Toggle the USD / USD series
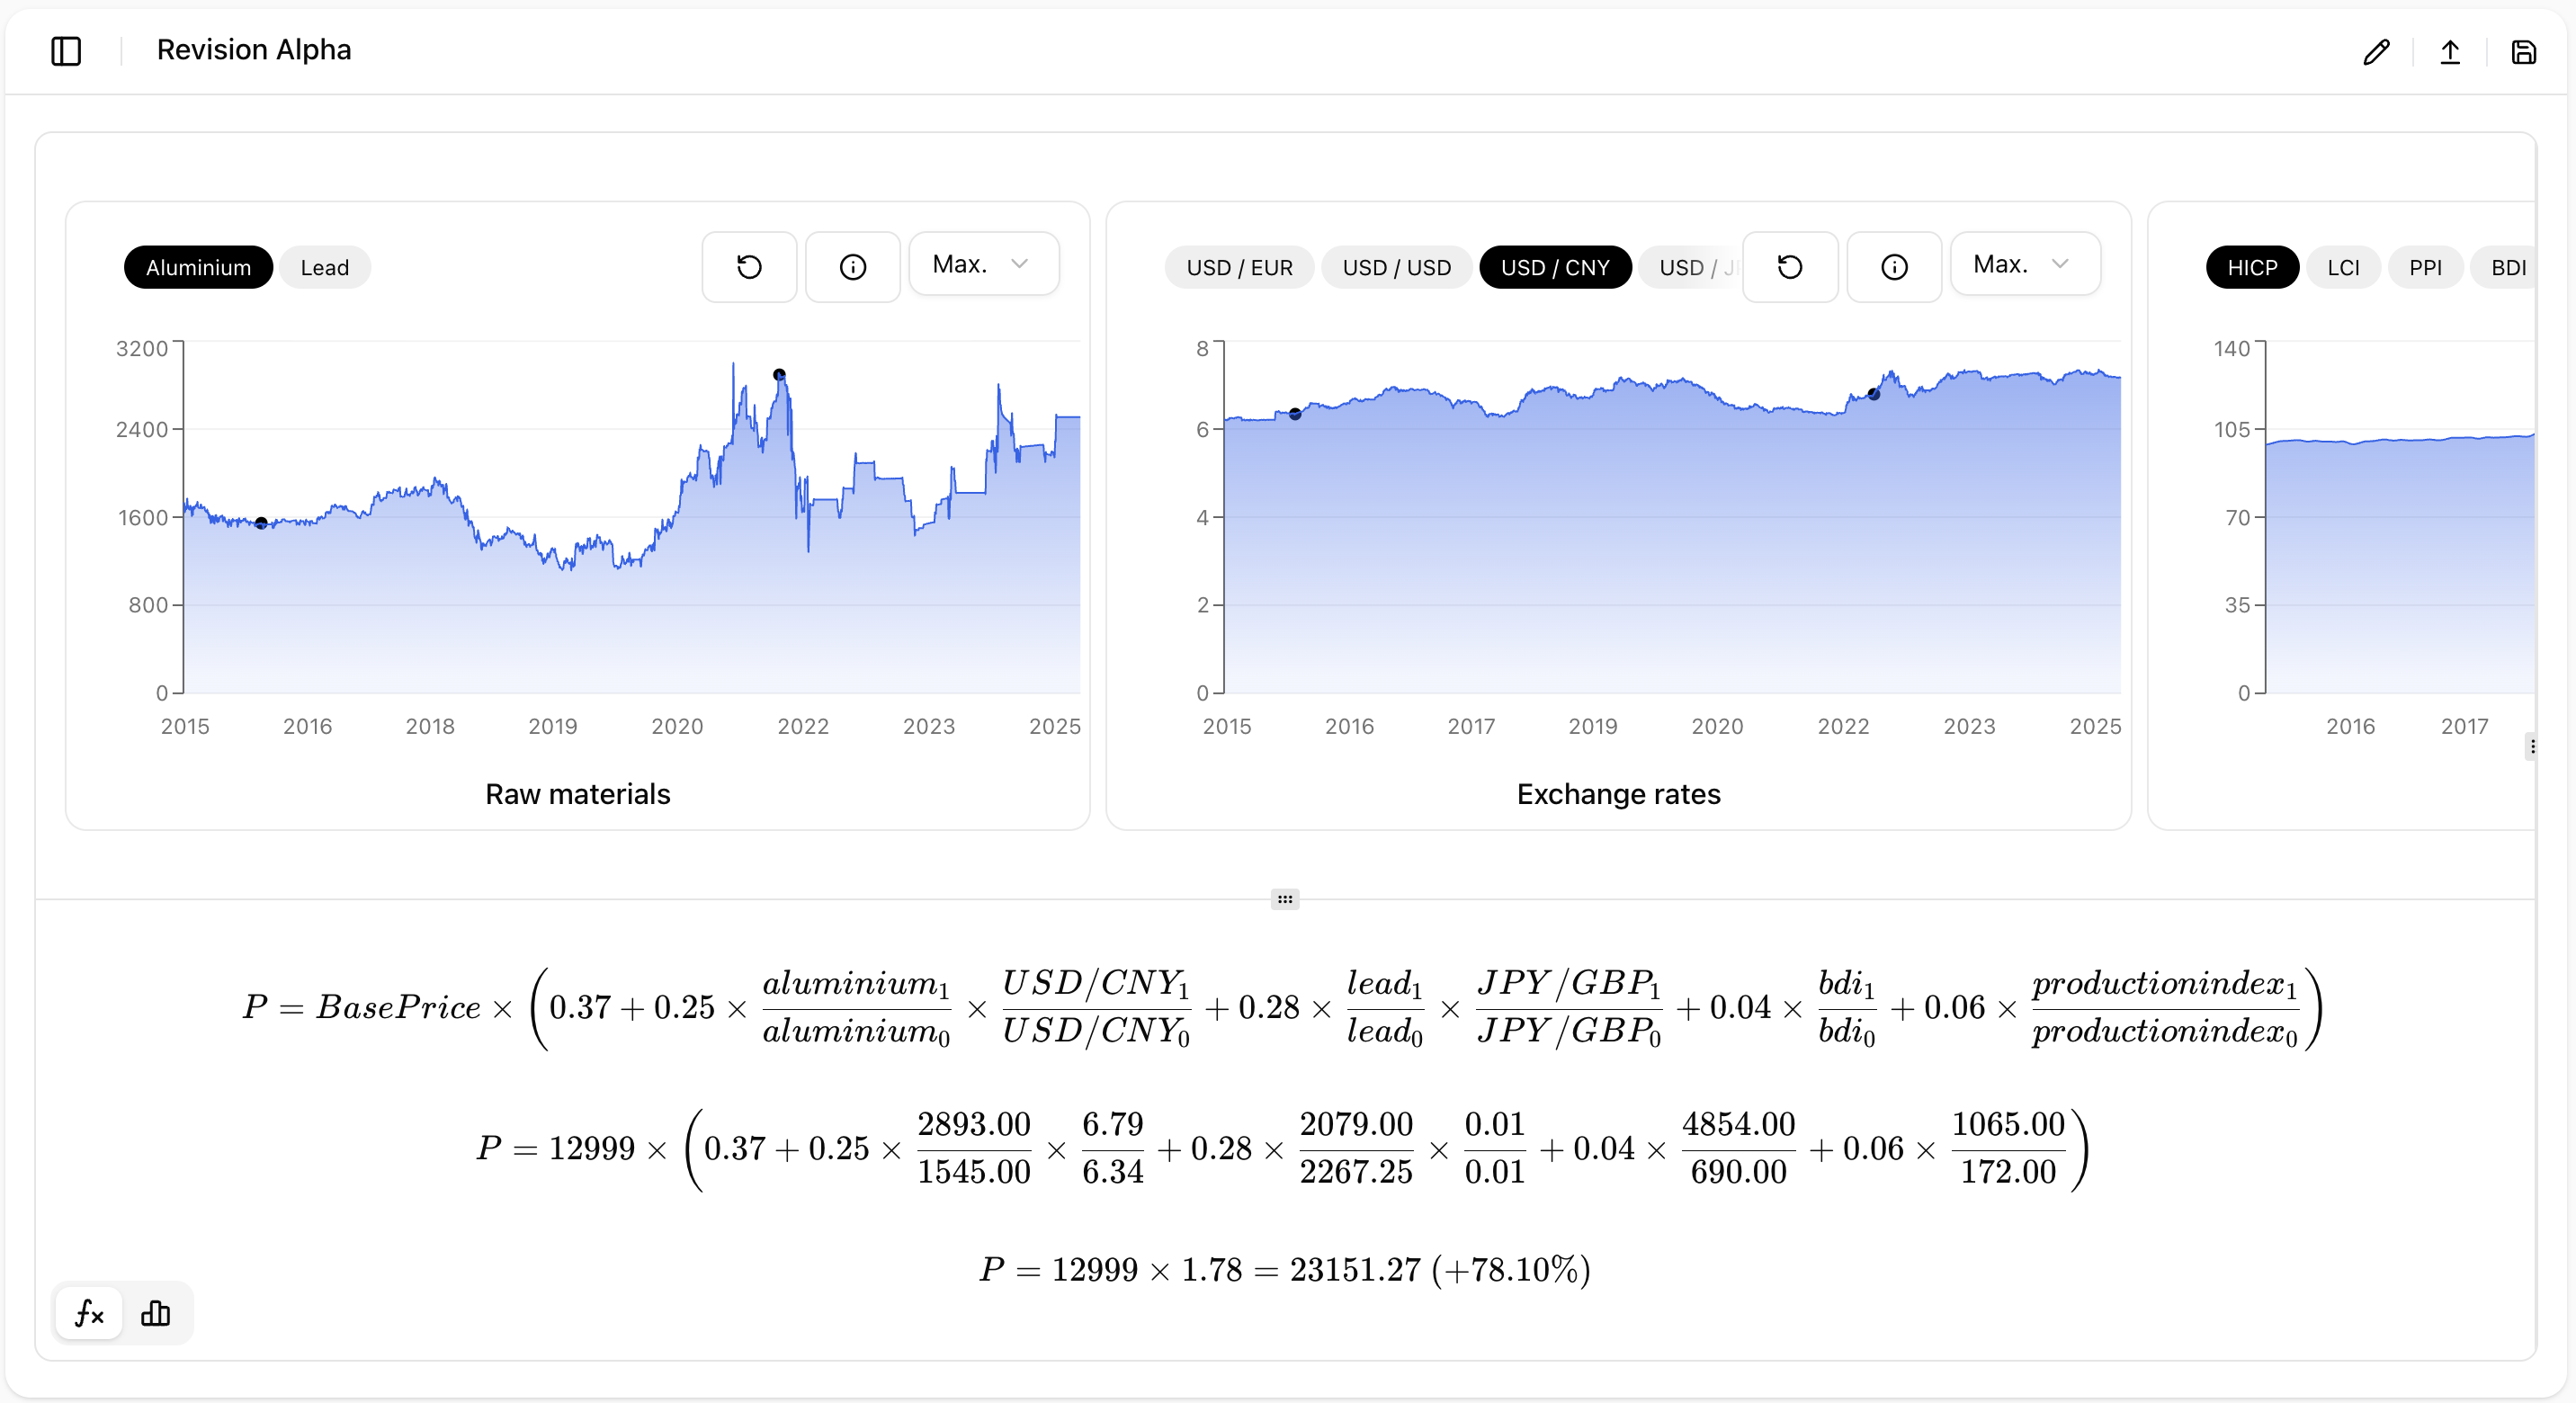2576x1403 pixels. click(x=1397, y=266)
